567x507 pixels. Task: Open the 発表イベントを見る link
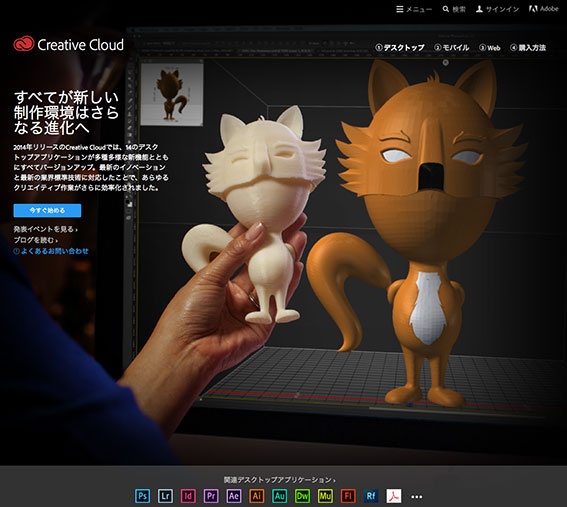coord(46,229)
